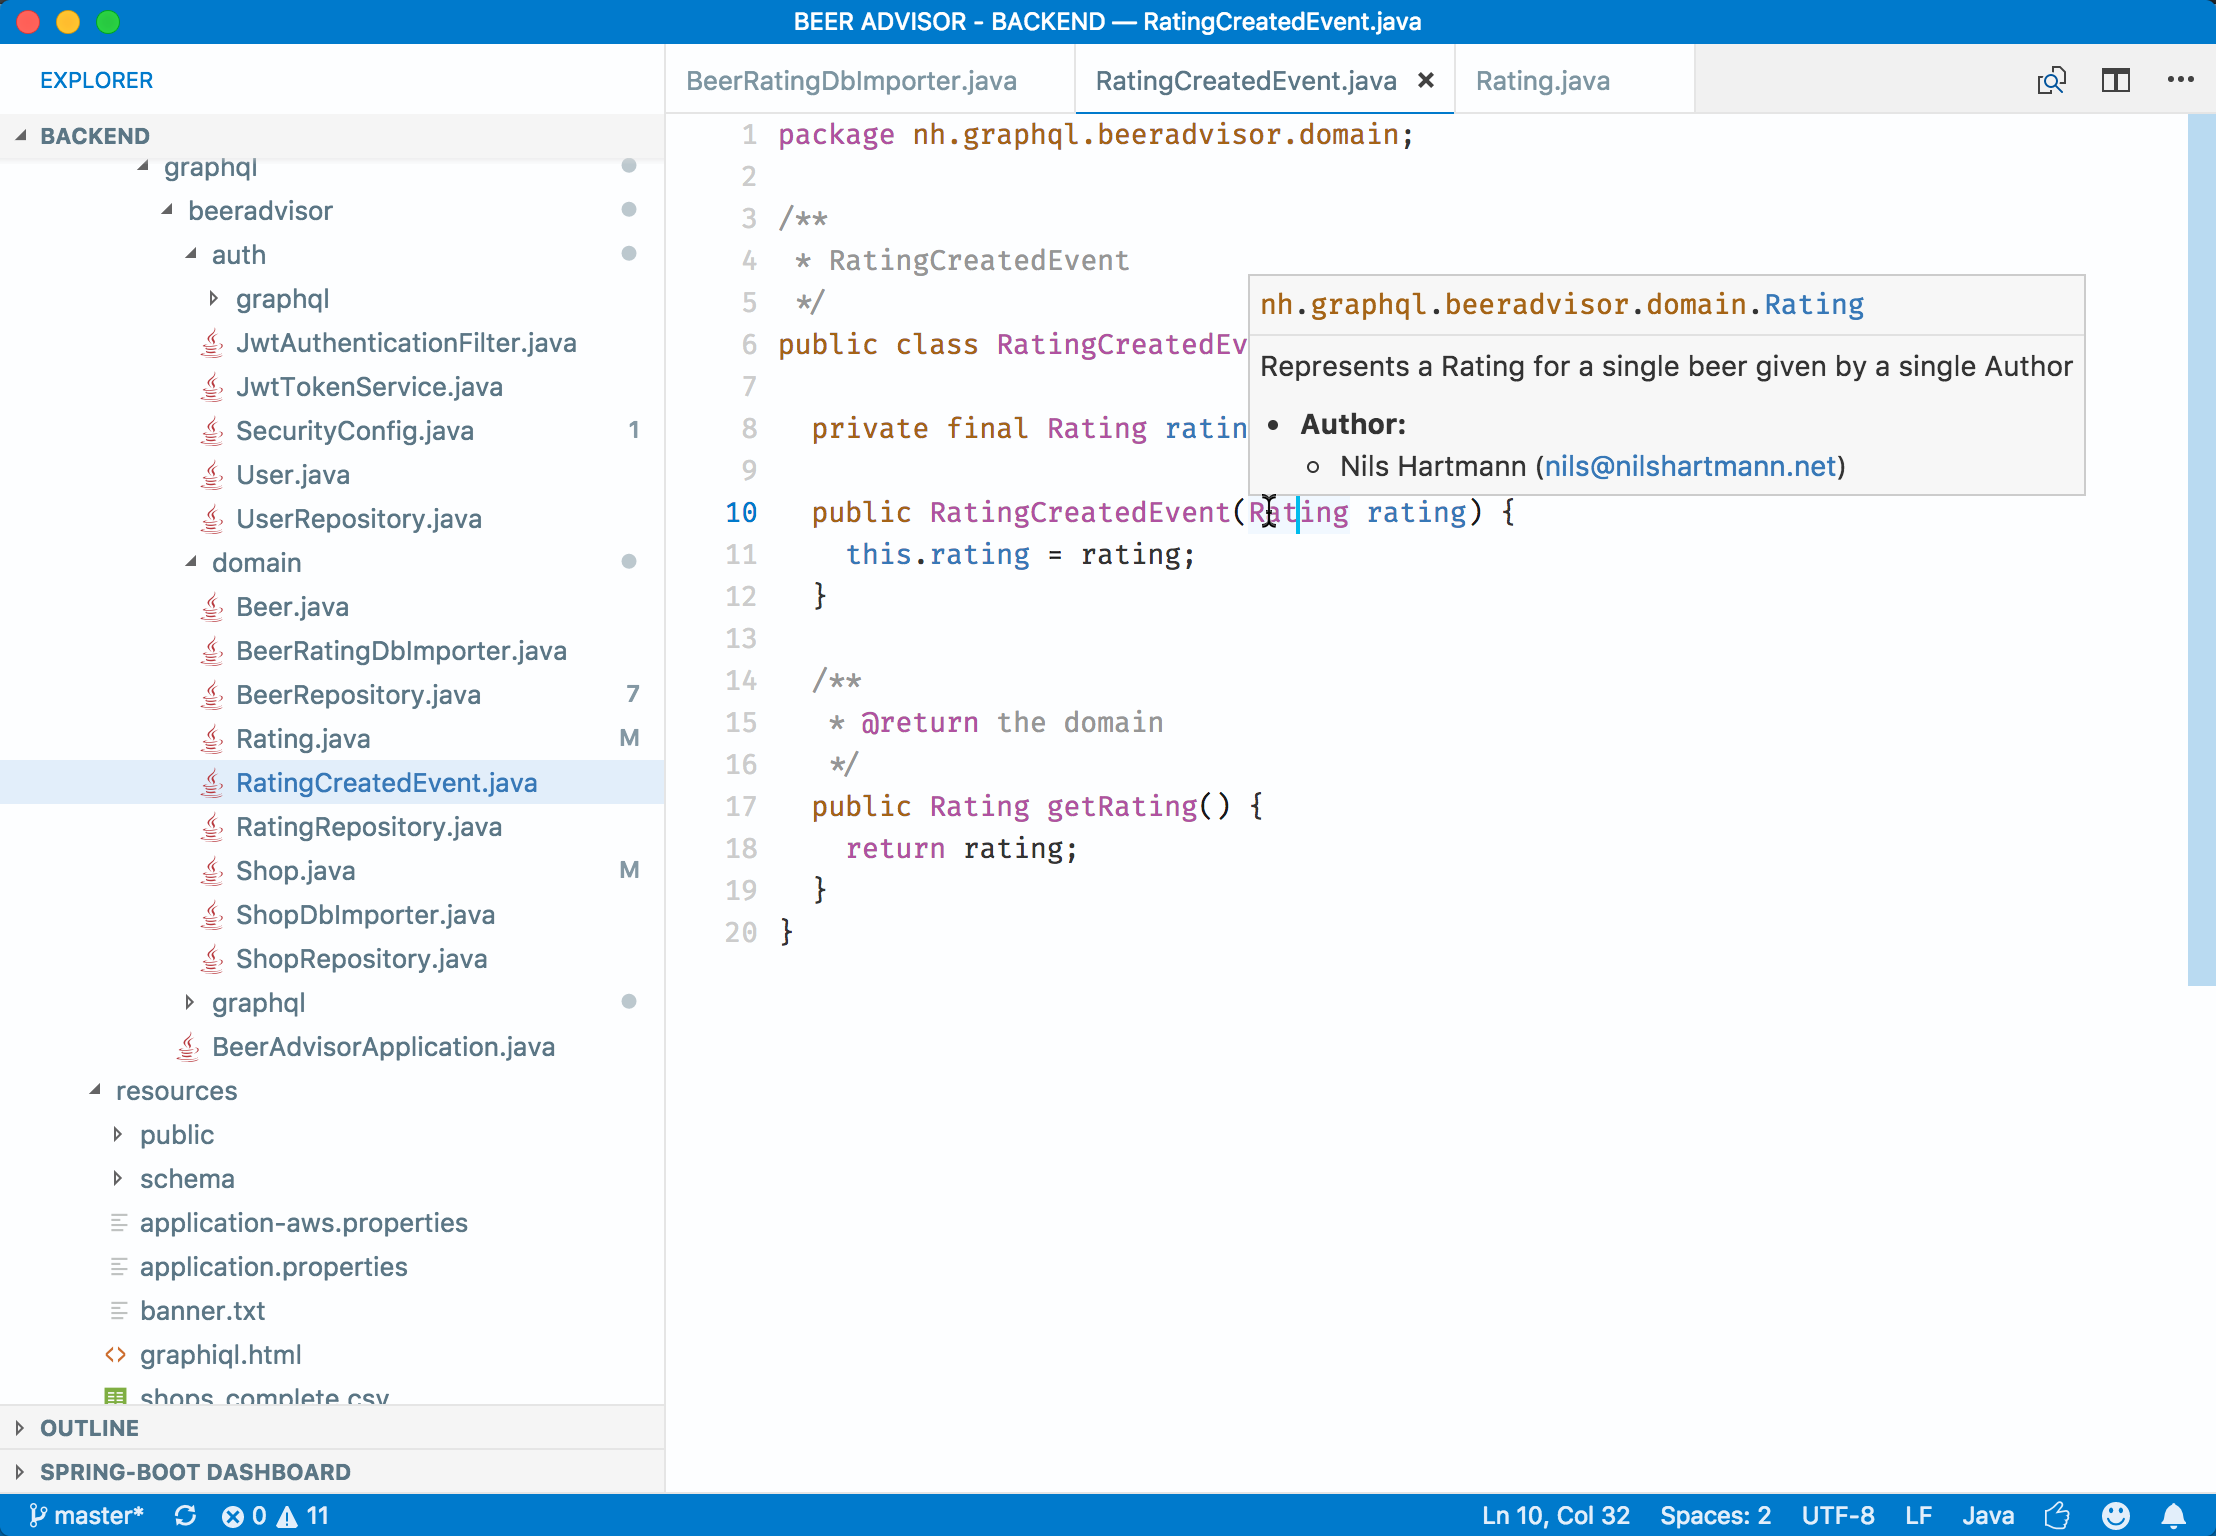Open SecurityConfig.java in the explorer

pyautogui.click(x=354, y=430)
